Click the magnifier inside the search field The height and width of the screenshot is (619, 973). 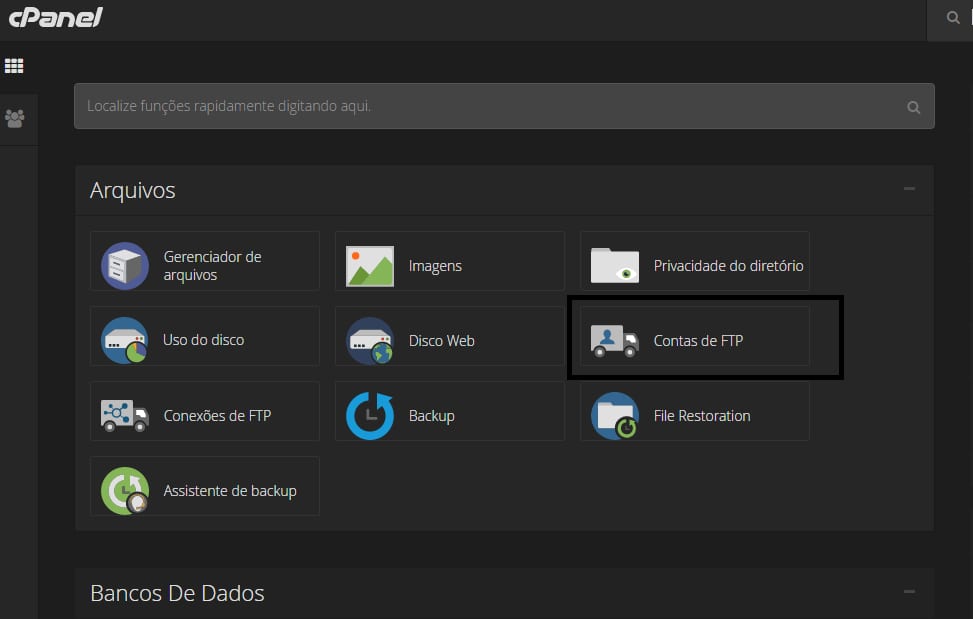tap(913, 107)
